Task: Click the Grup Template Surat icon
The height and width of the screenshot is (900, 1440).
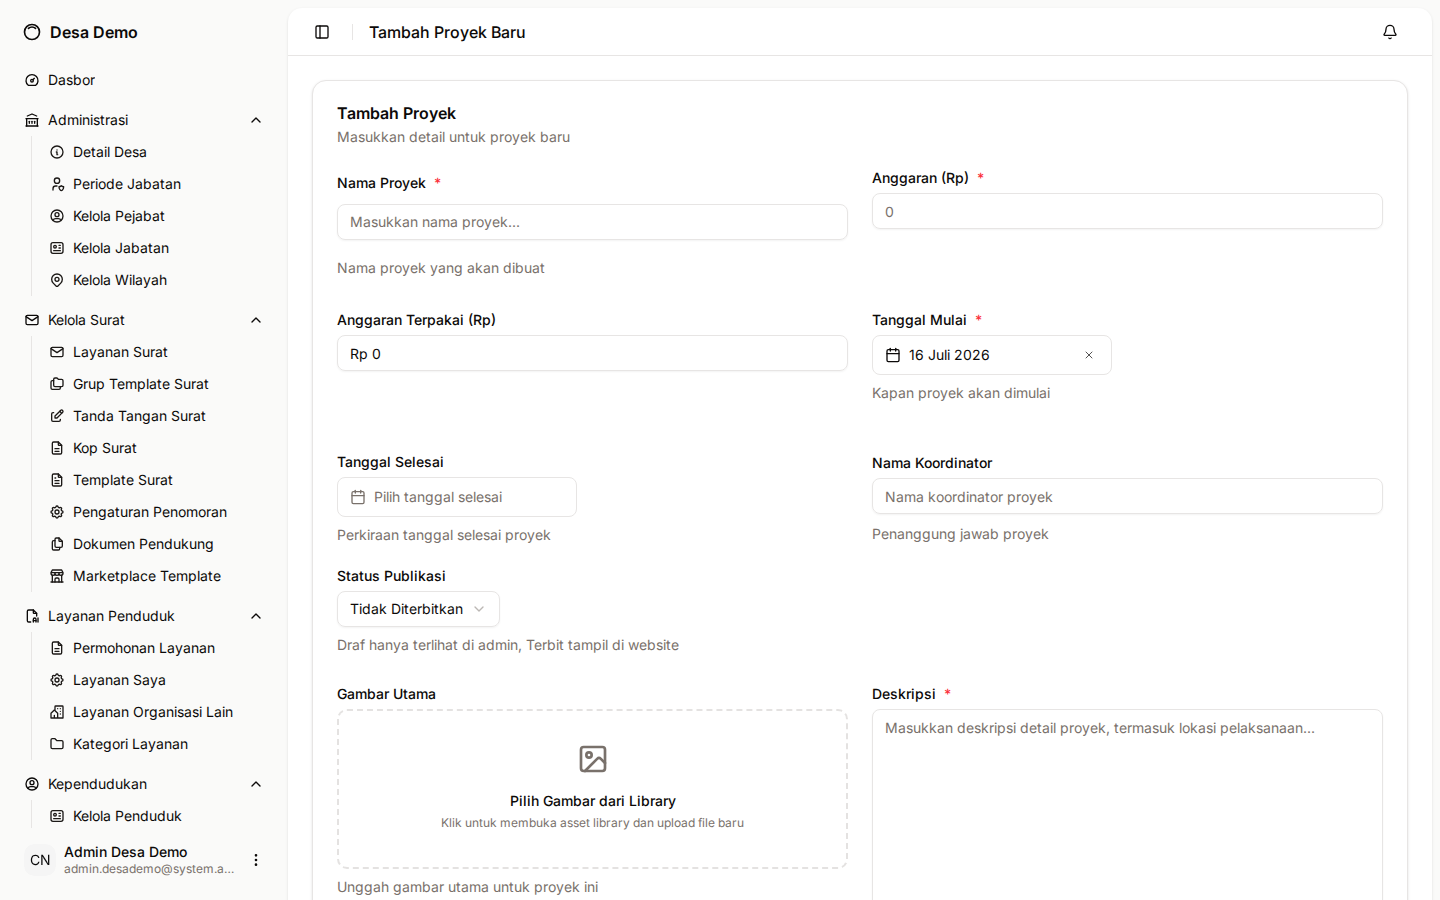Action: [x=57, y=384]
